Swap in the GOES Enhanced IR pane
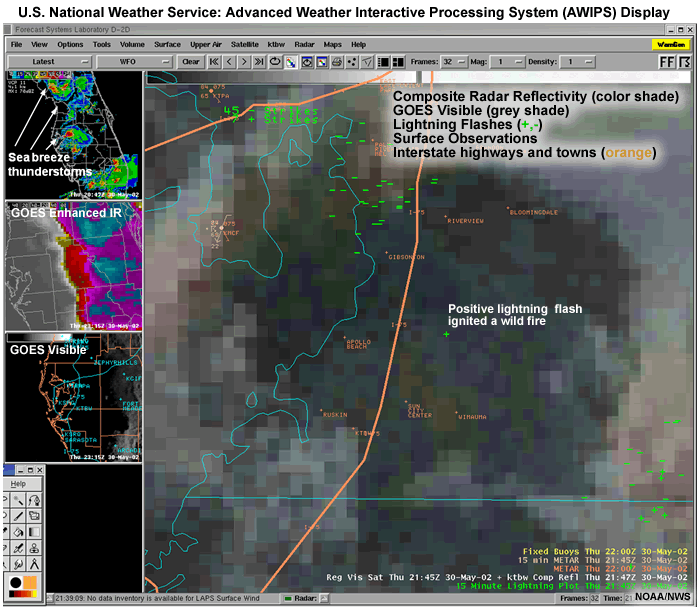This screenshot has height=610, width=700. point(74,266)
